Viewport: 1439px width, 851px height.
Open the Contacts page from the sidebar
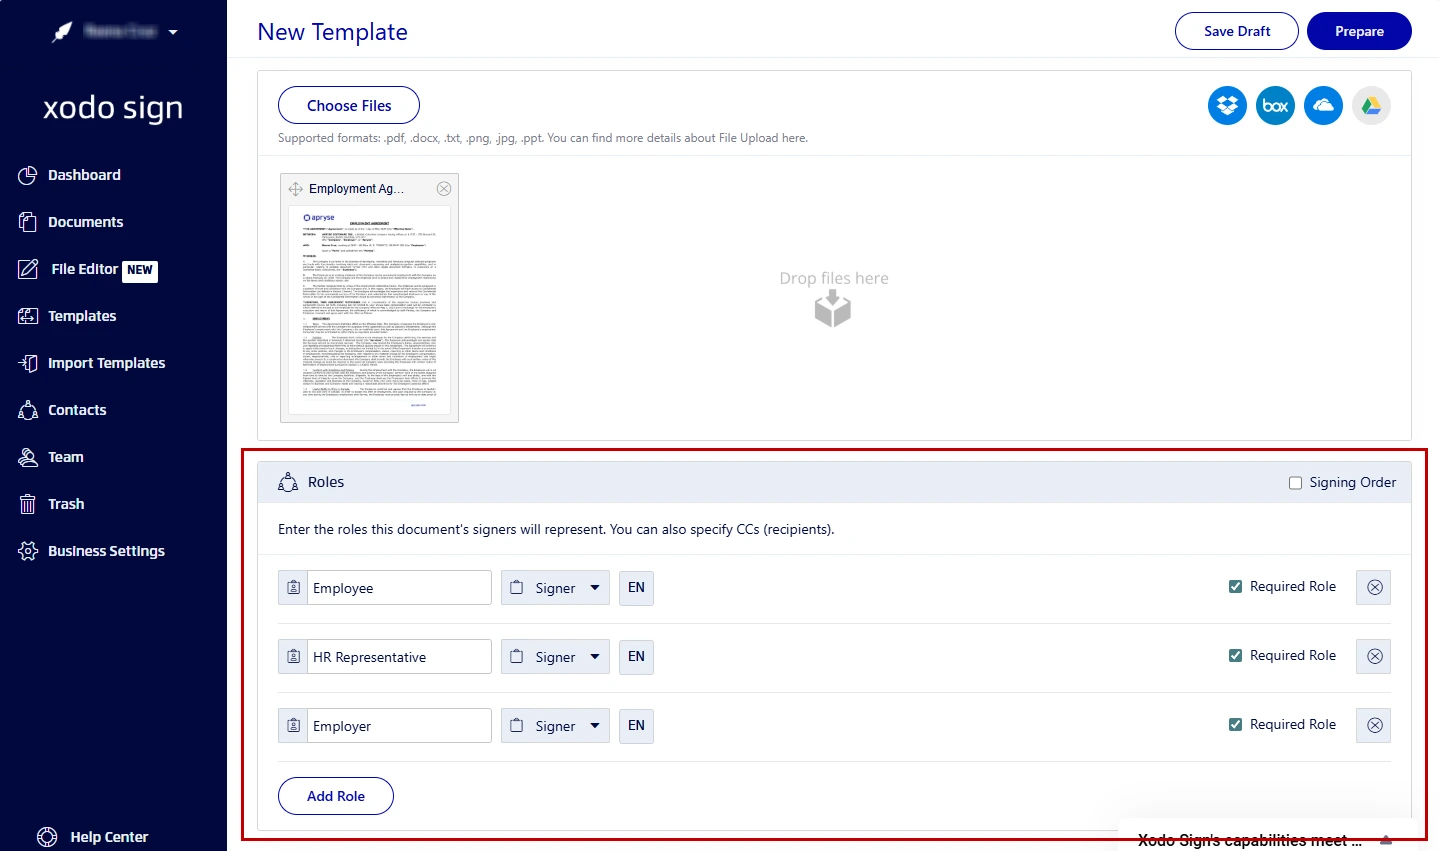point(77,409)
